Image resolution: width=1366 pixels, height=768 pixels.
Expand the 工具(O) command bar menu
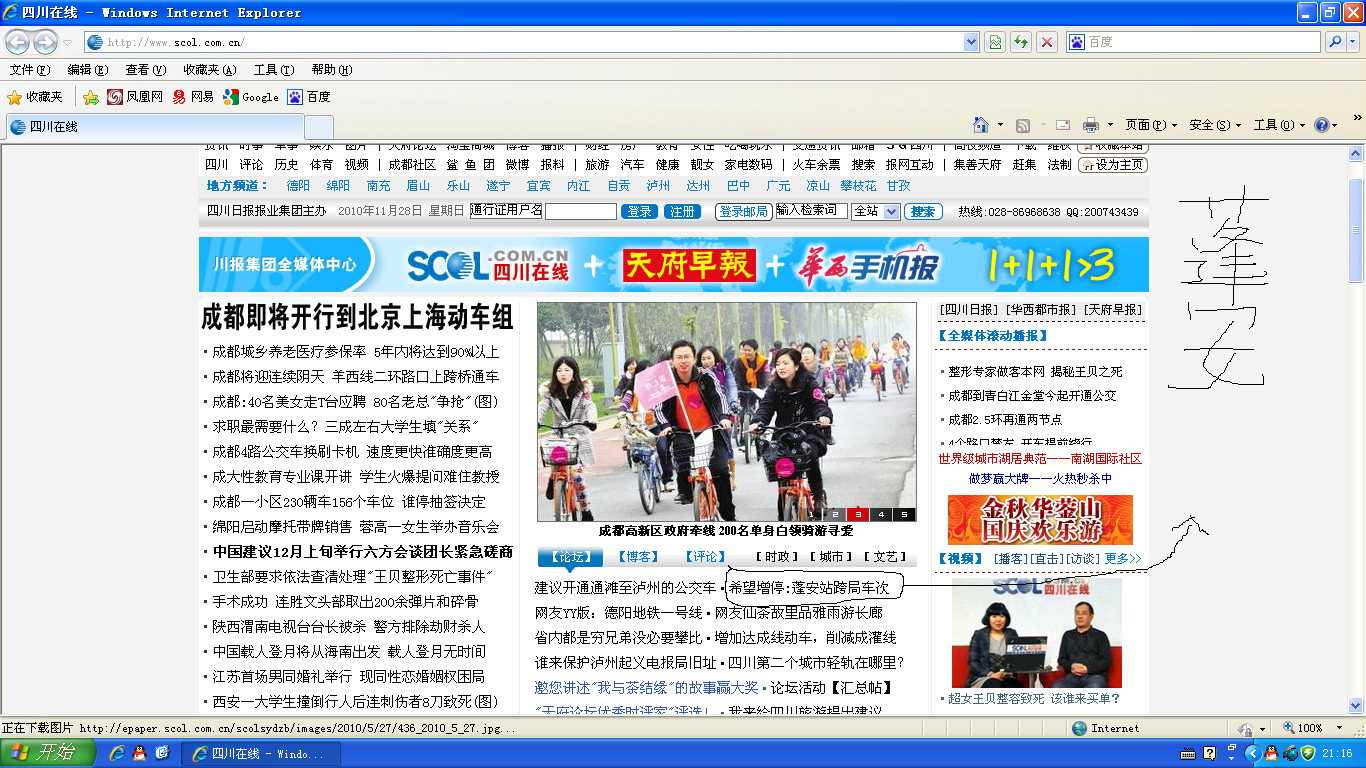click(1279, 125)
